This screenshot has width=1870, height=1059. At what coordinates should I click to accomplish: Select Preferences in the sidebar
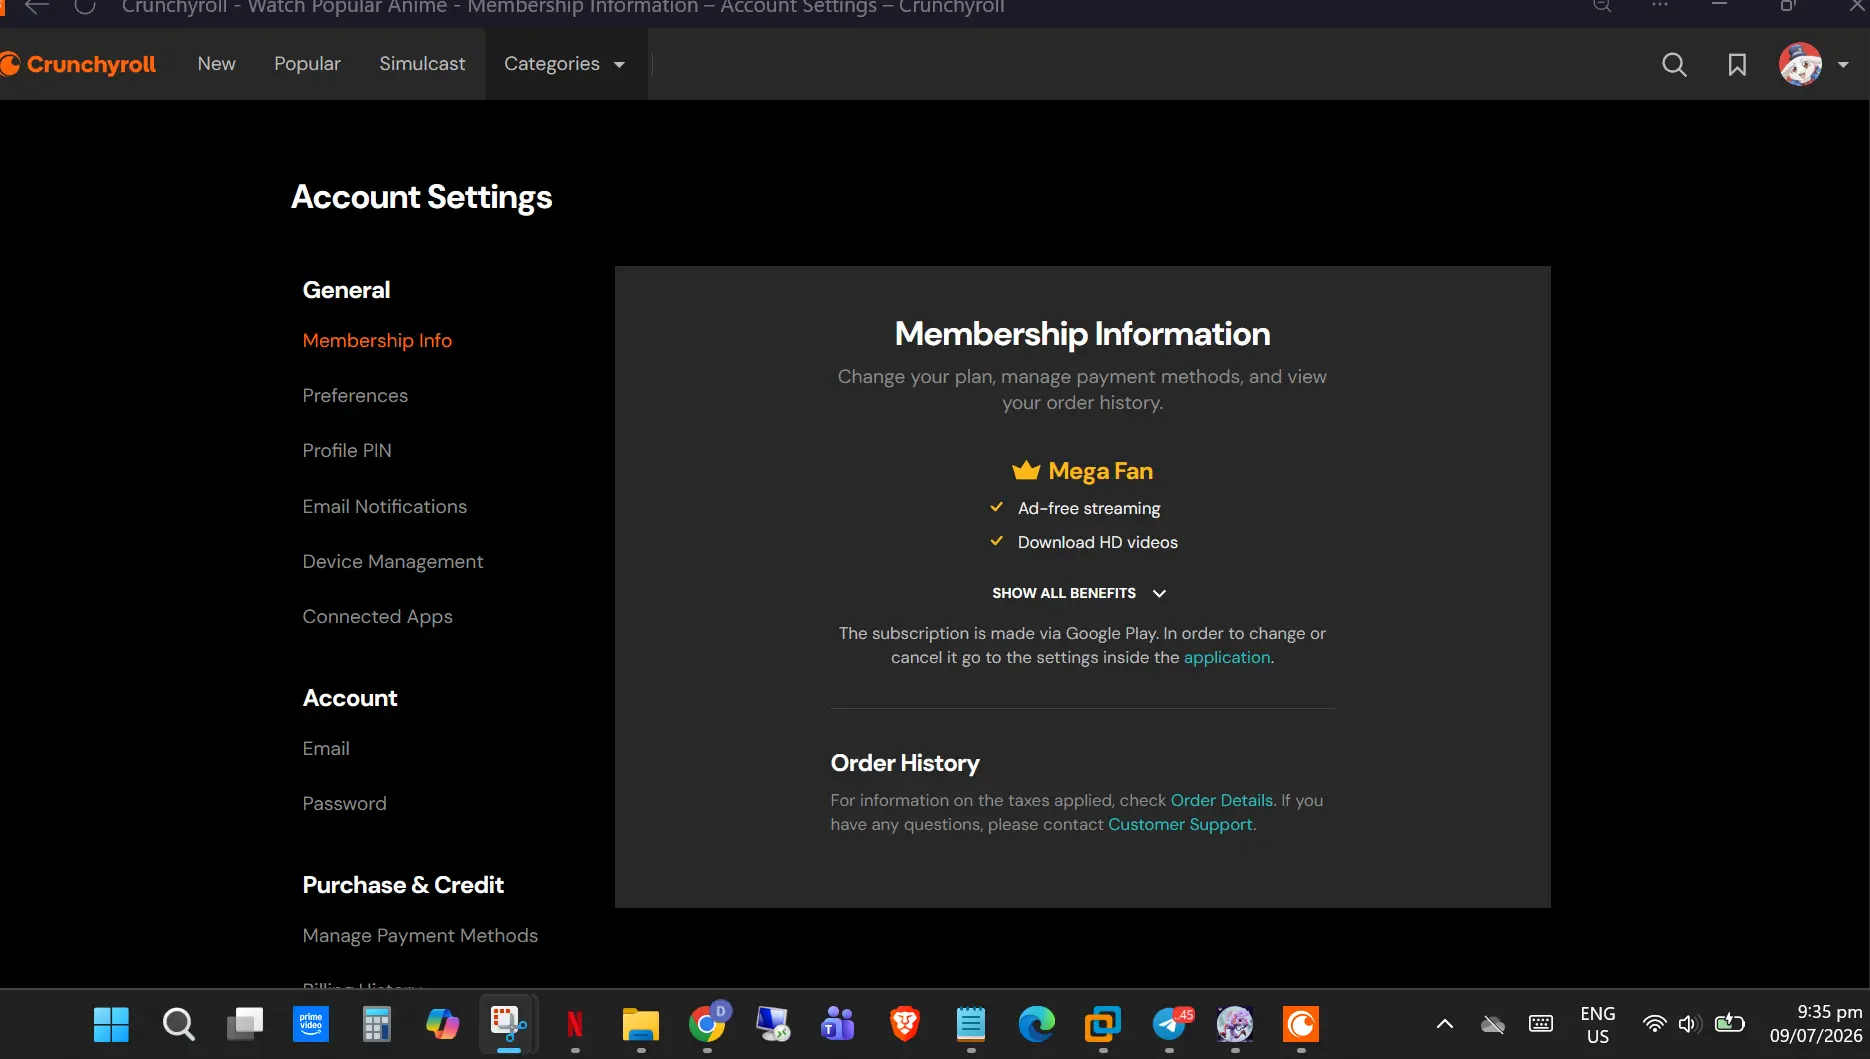355,395
